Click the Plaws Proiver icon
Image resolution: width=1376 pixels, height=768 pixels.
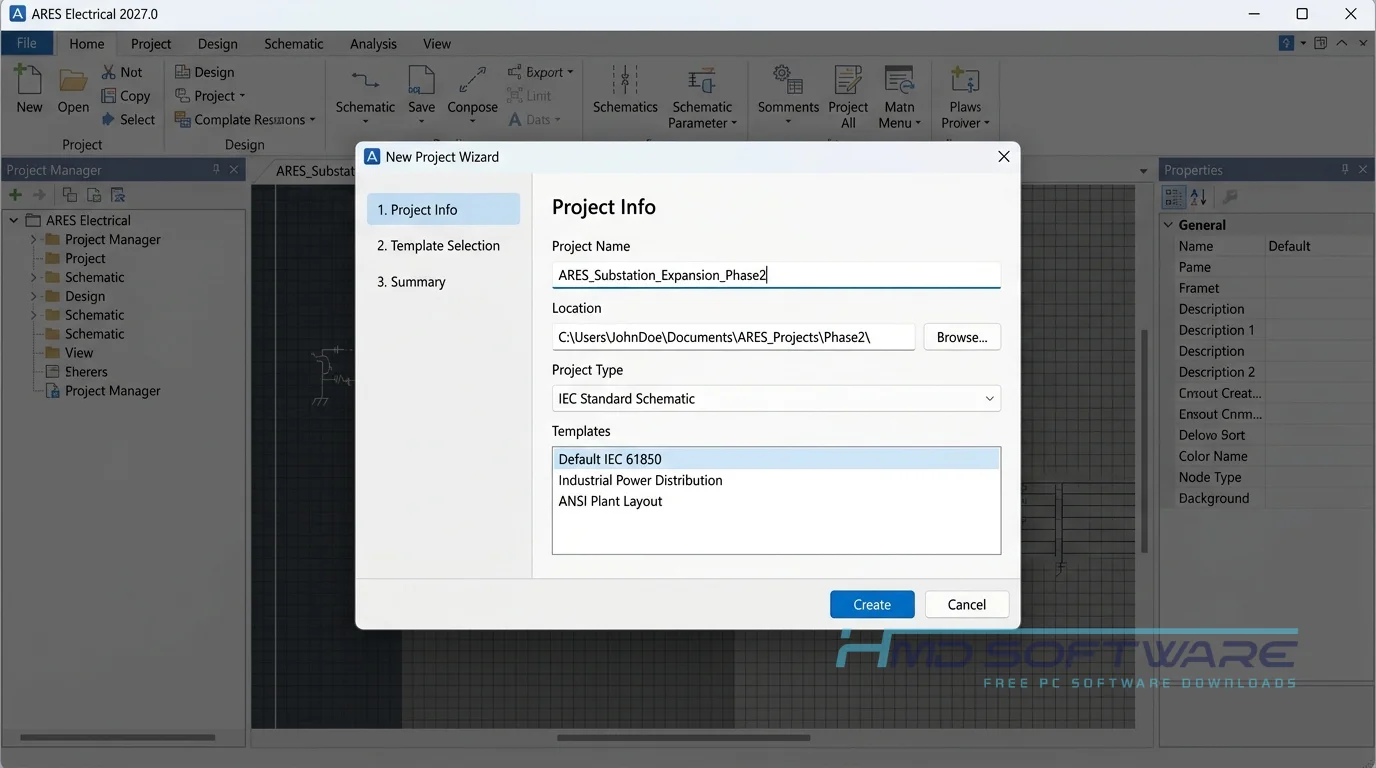click(x=965, y=81)
